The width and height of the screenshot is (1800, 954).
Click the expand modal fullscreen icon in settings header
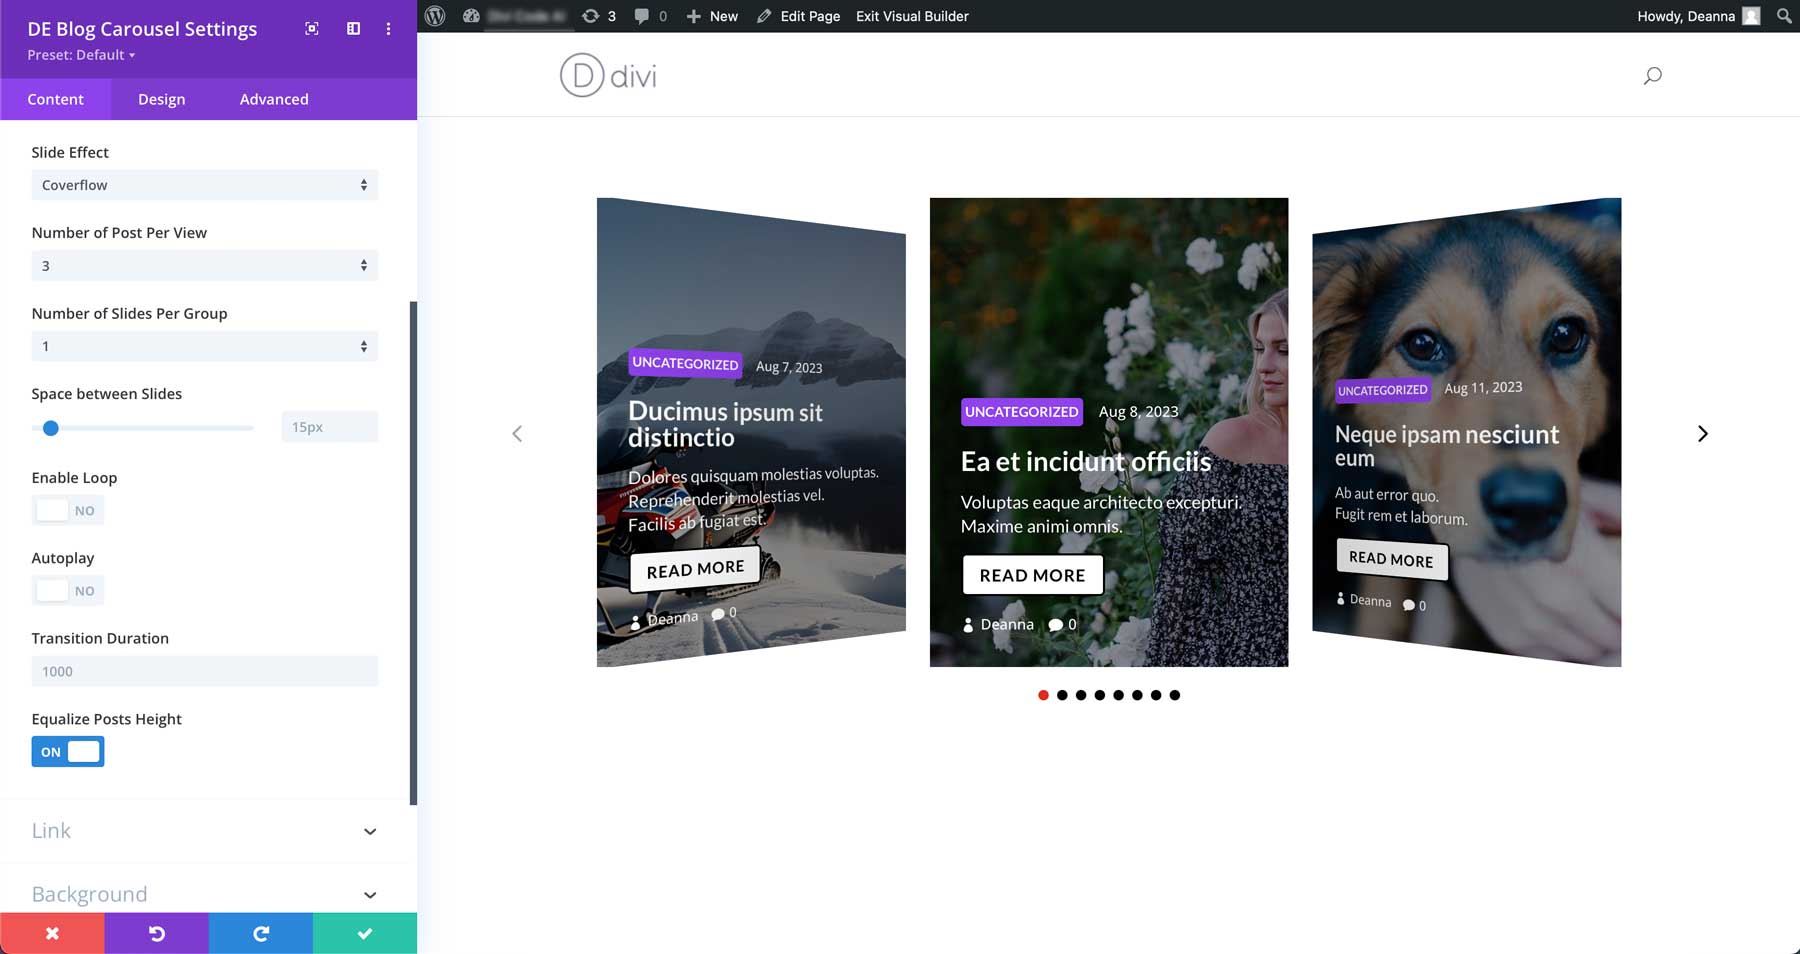[x=312, y=29]
